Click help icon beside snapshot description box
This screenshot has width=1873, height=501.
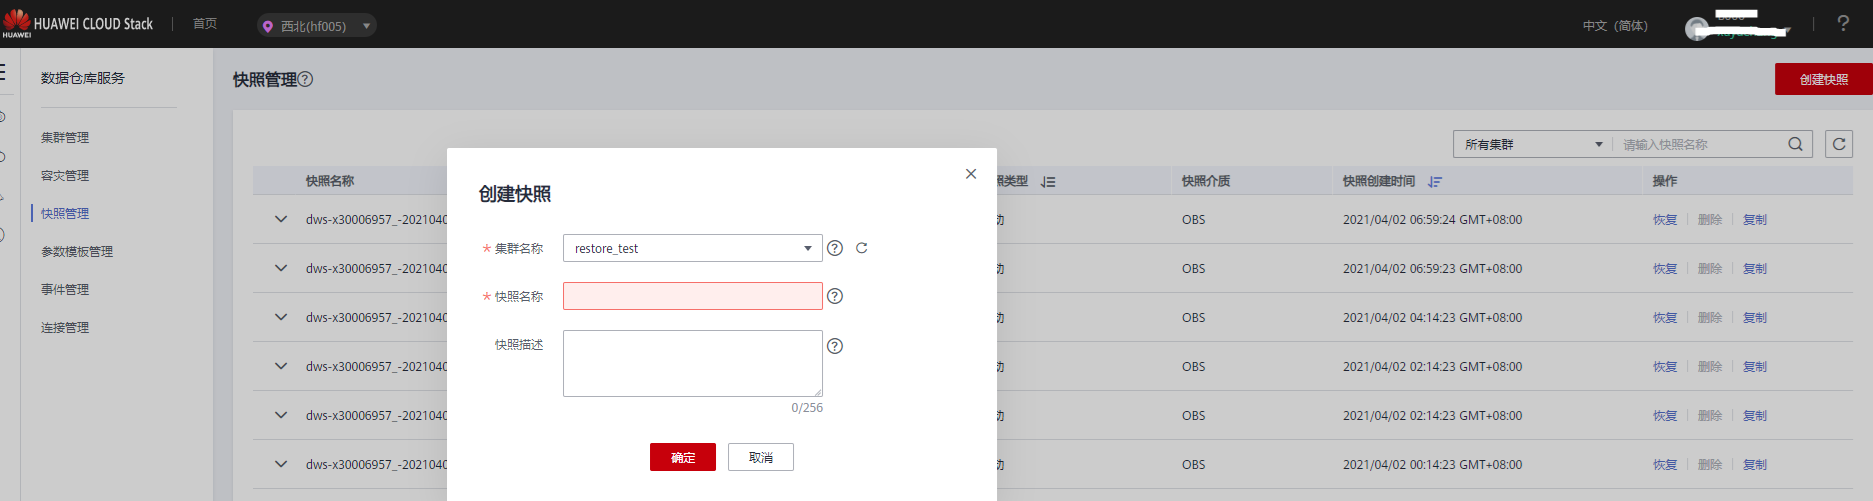(x=835, y=346)
